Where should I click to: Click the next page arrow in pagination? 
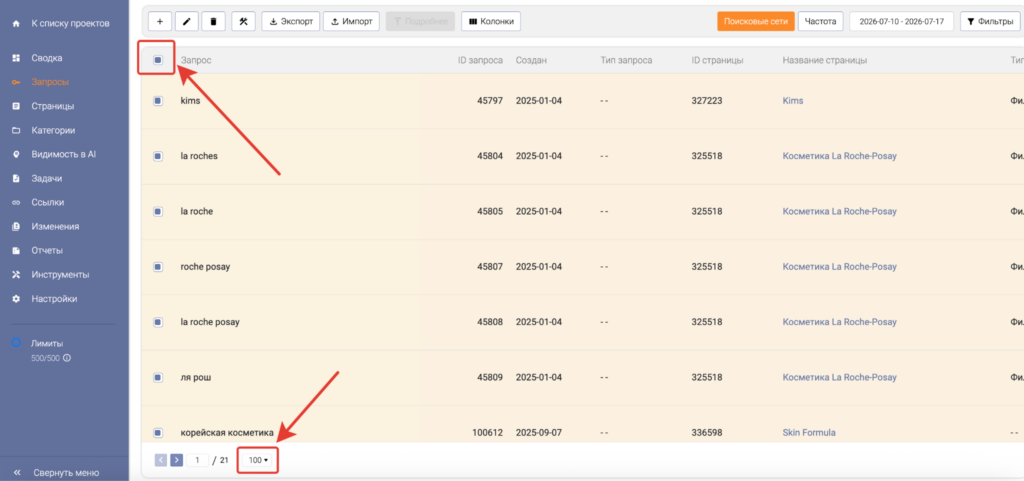pyautogui.click(x=176, y=460)
